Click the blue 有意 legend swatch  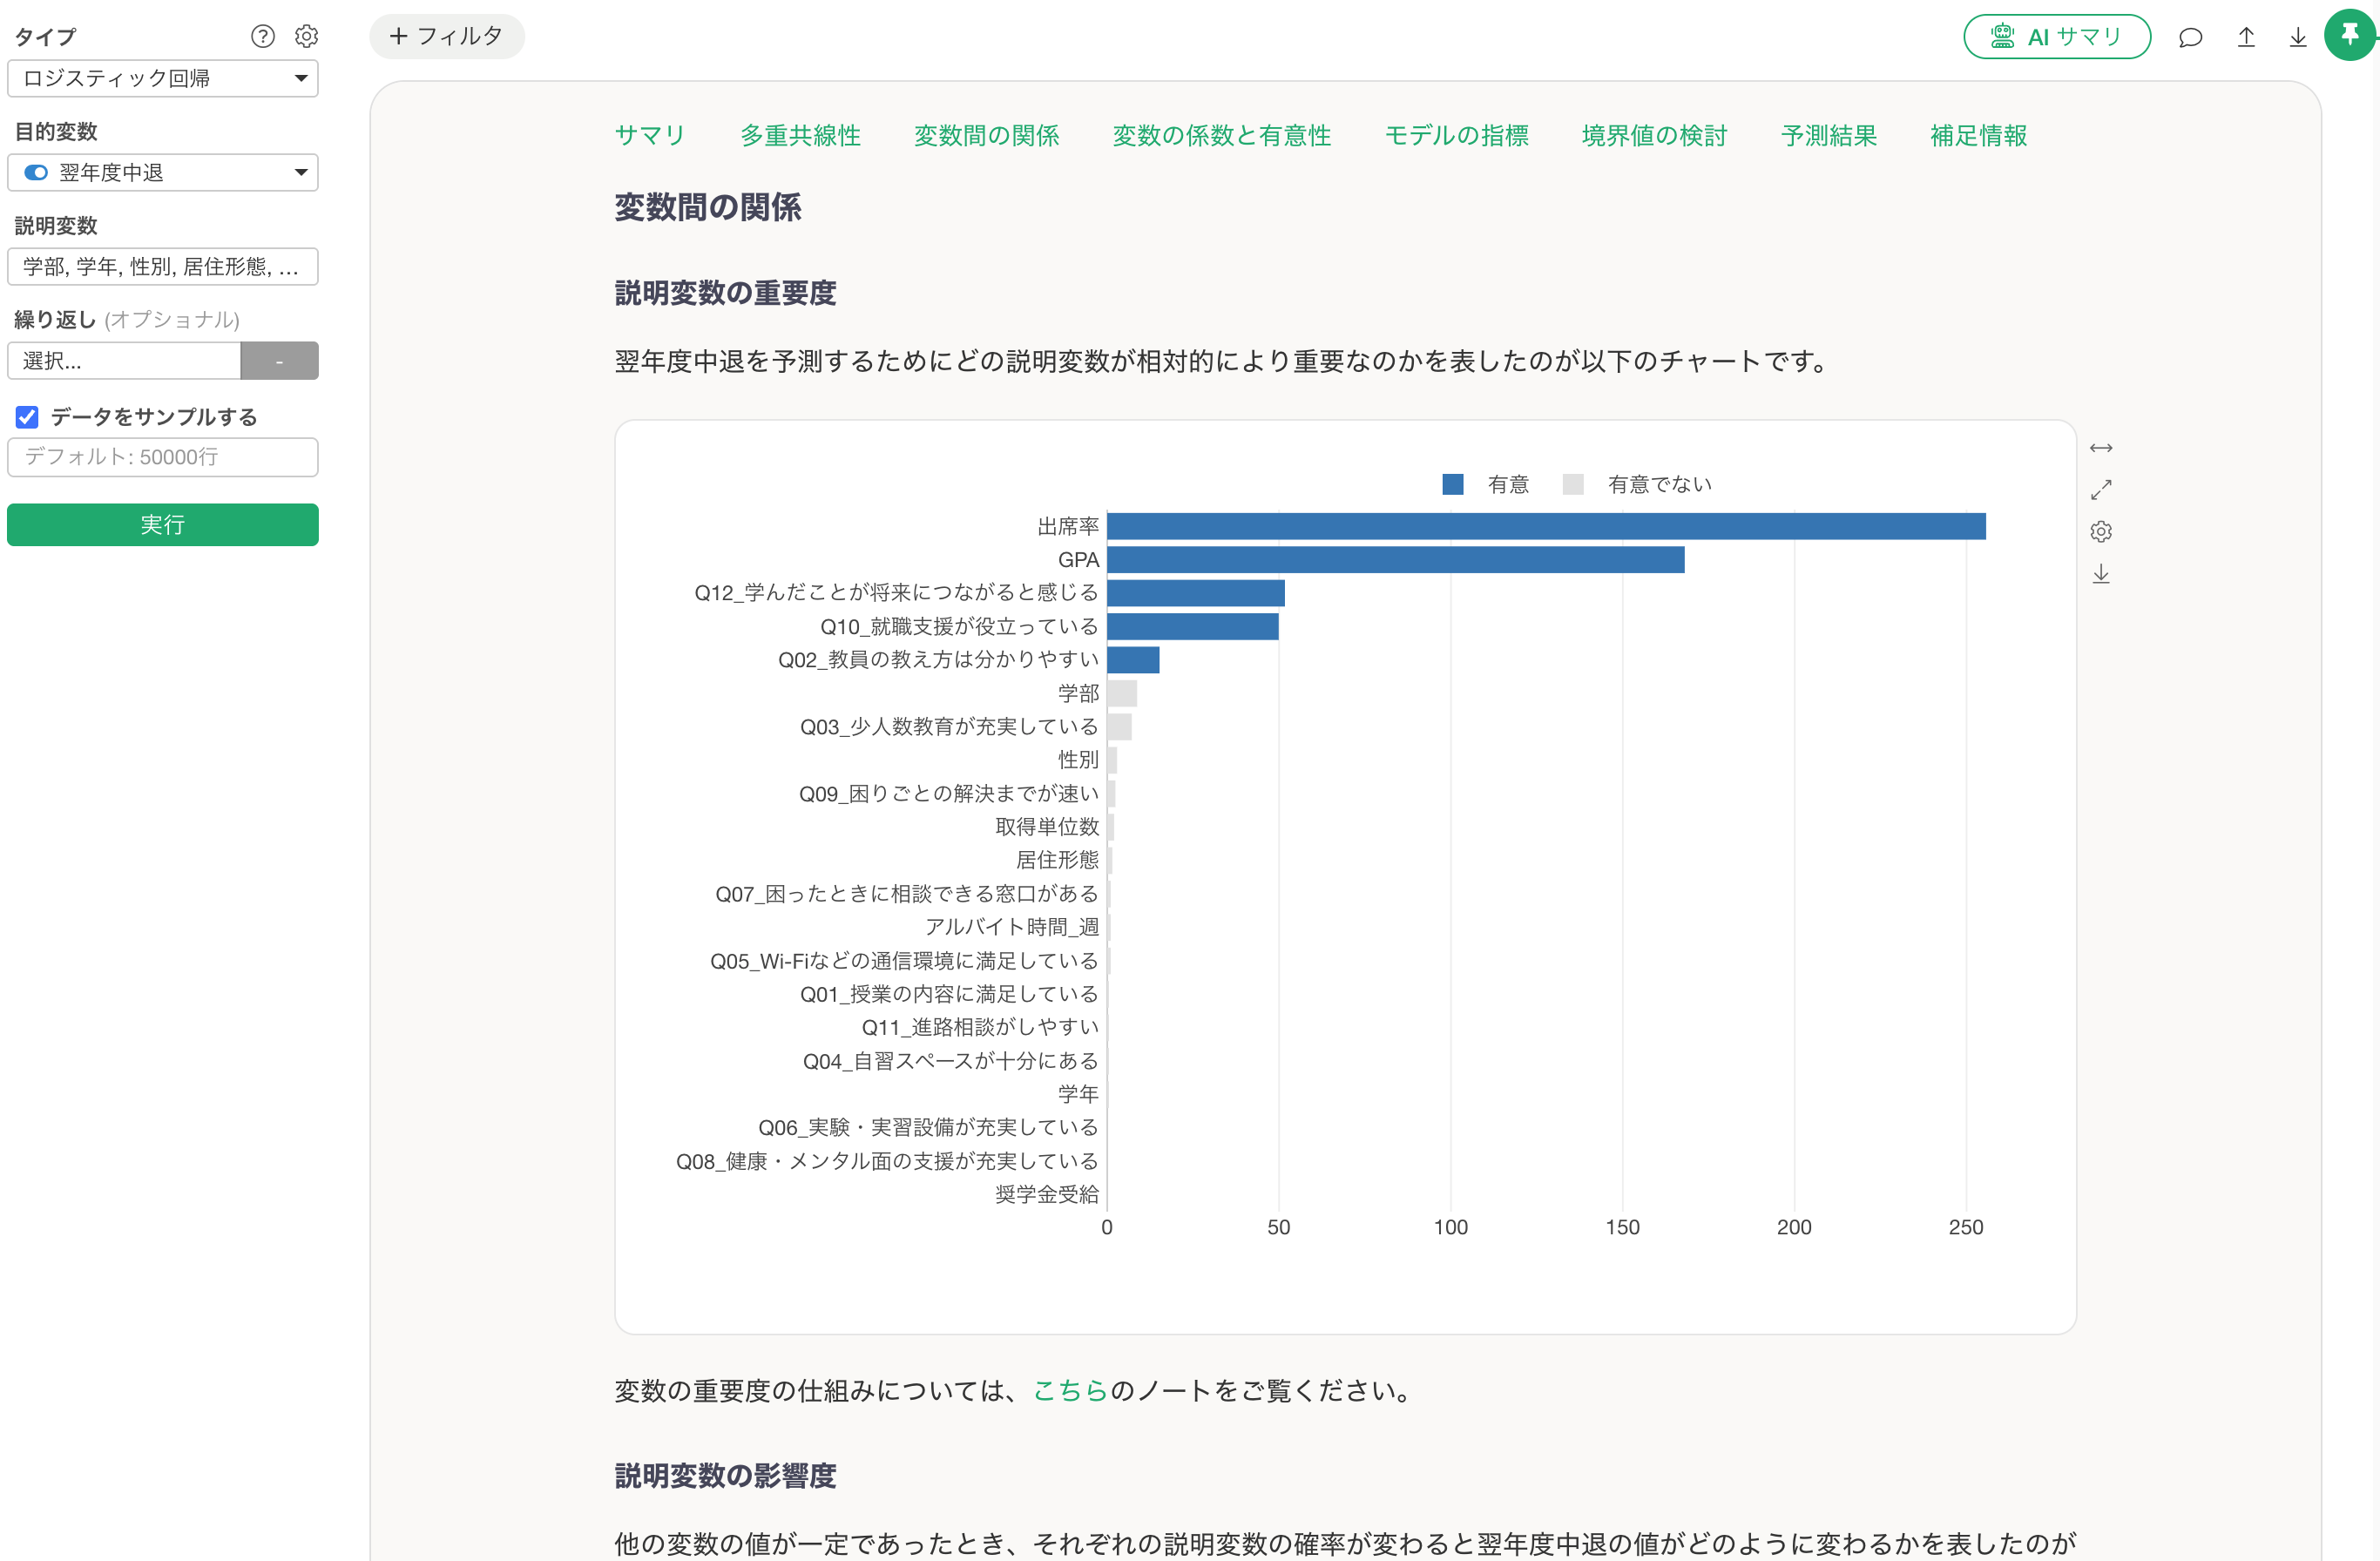[1453, 484]
